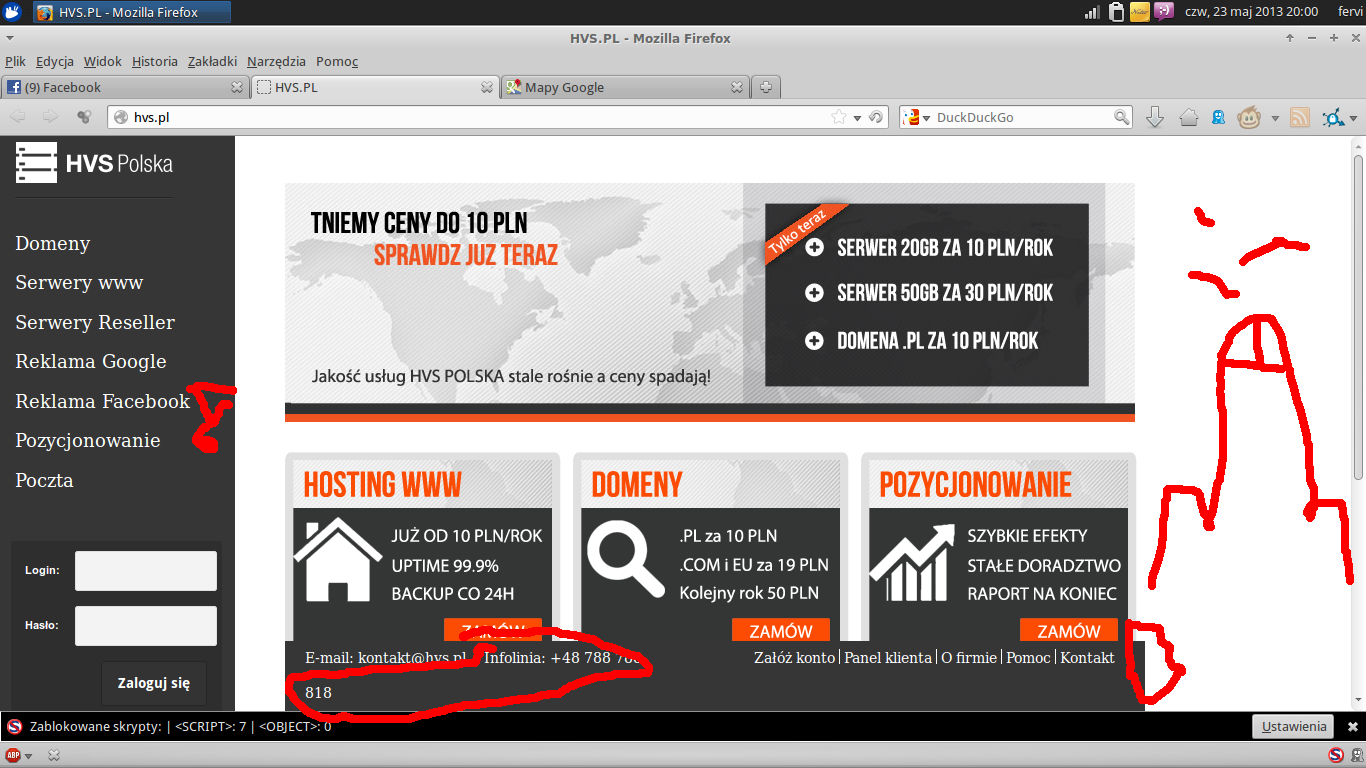Click the Login input field
The width and height of the screenshot is (1366, 768).
[x=146, y=571]
